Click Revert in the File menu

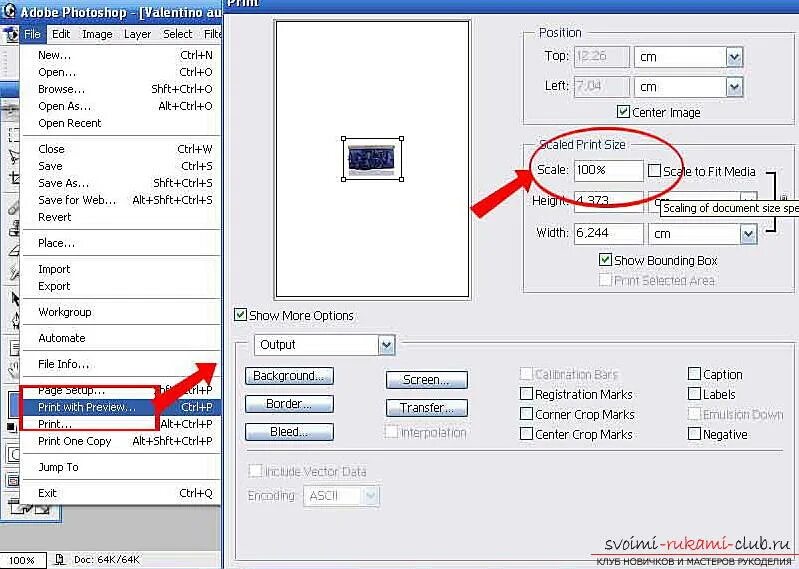click(x=122, y=217)
